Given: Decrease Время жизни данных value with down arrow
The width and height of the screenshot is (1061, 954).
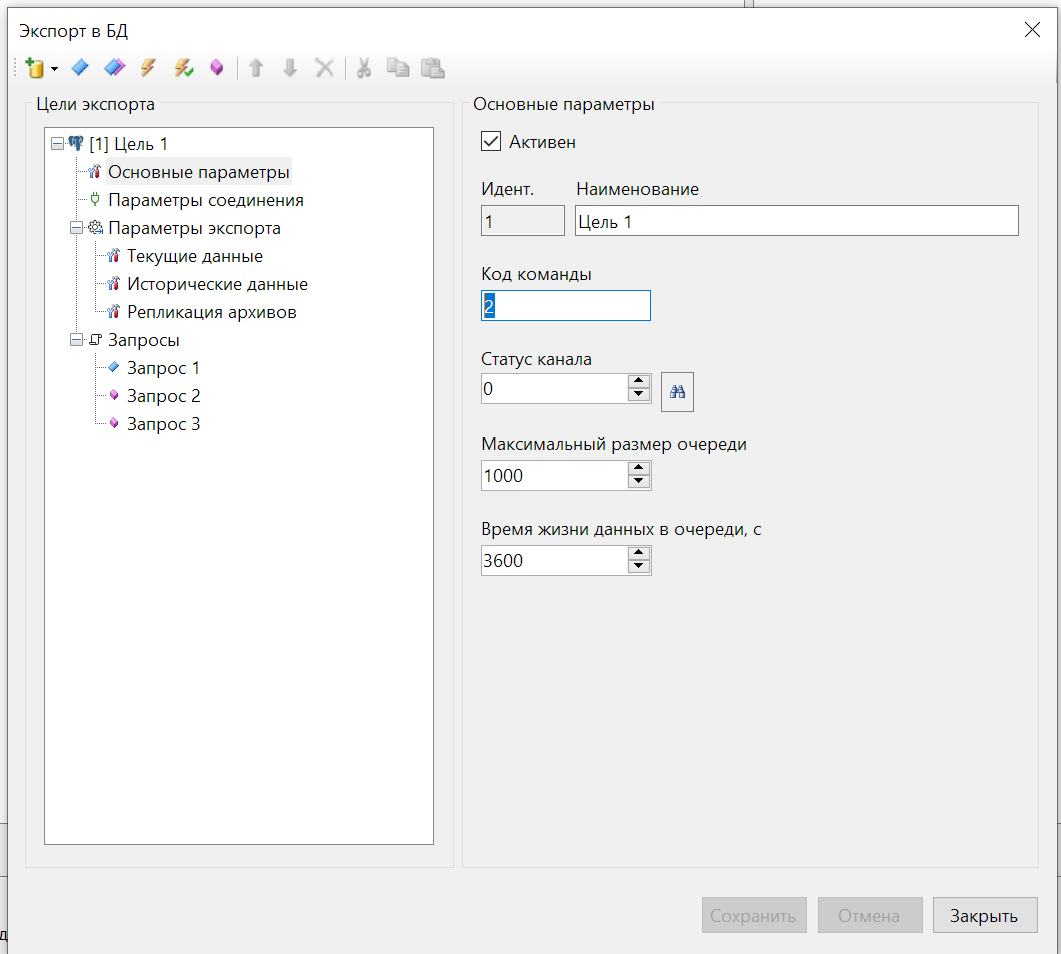Looking at the screenshot, I should click(x=639, y=568).
